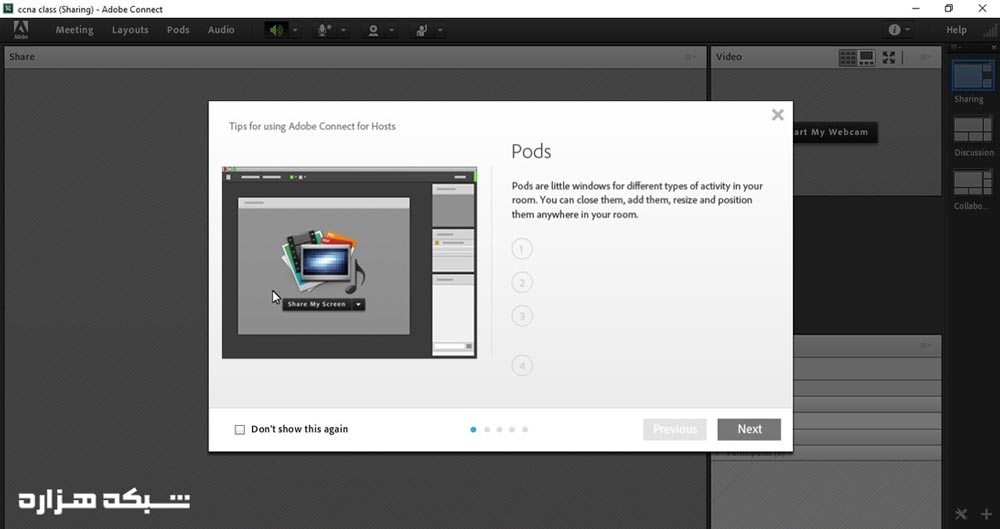
Task: Toggle the microphone icon
Action: tap(325, 30)
